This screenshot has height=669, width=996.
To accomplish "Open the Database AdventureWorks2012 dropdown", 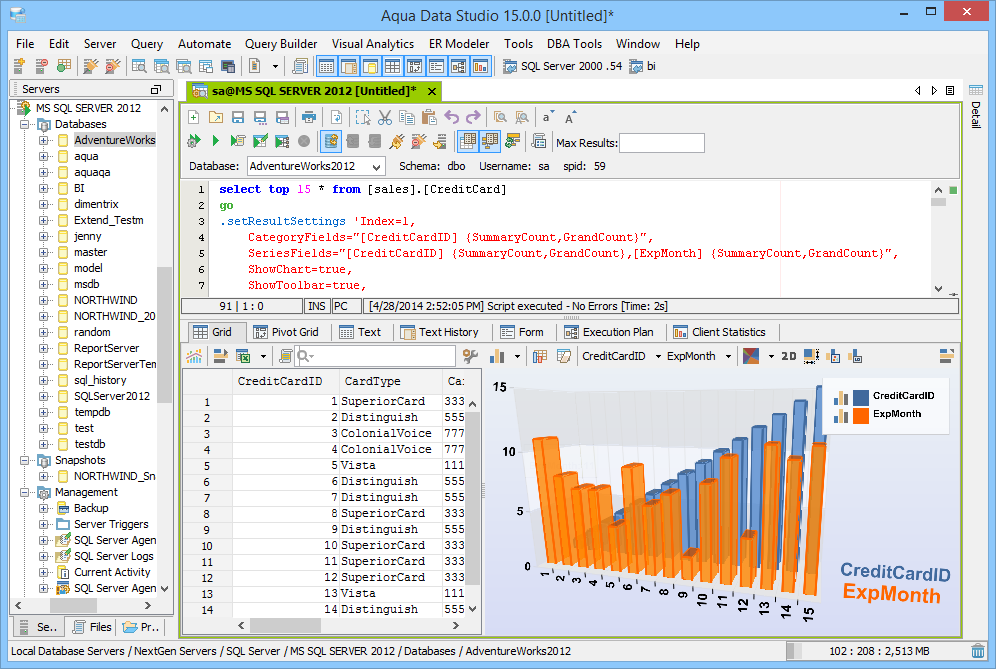I will click(377, 166).
